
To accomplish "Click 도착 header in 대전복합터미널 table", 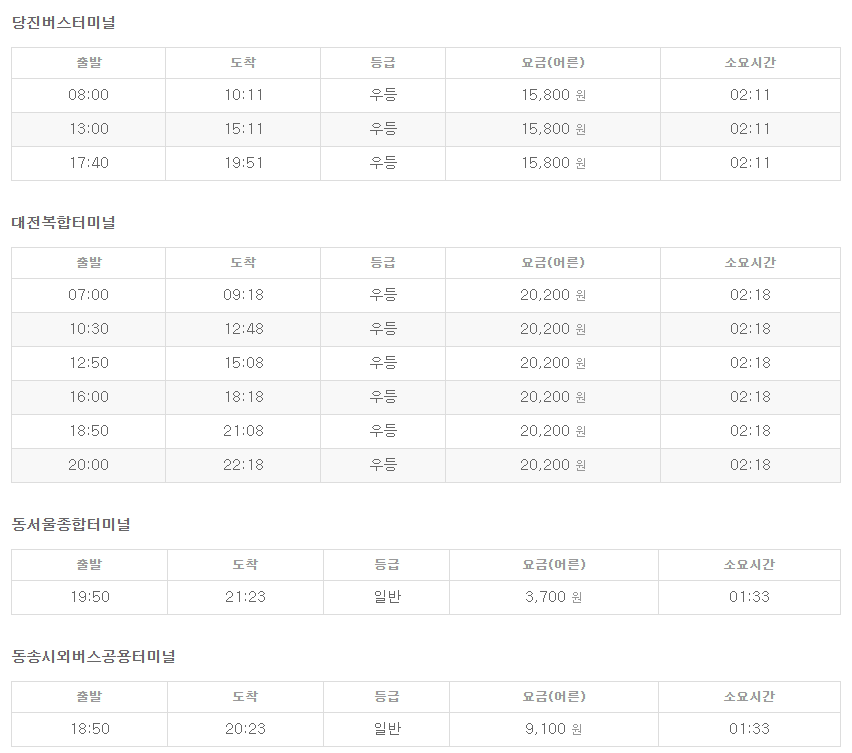I will pos(243,262).
